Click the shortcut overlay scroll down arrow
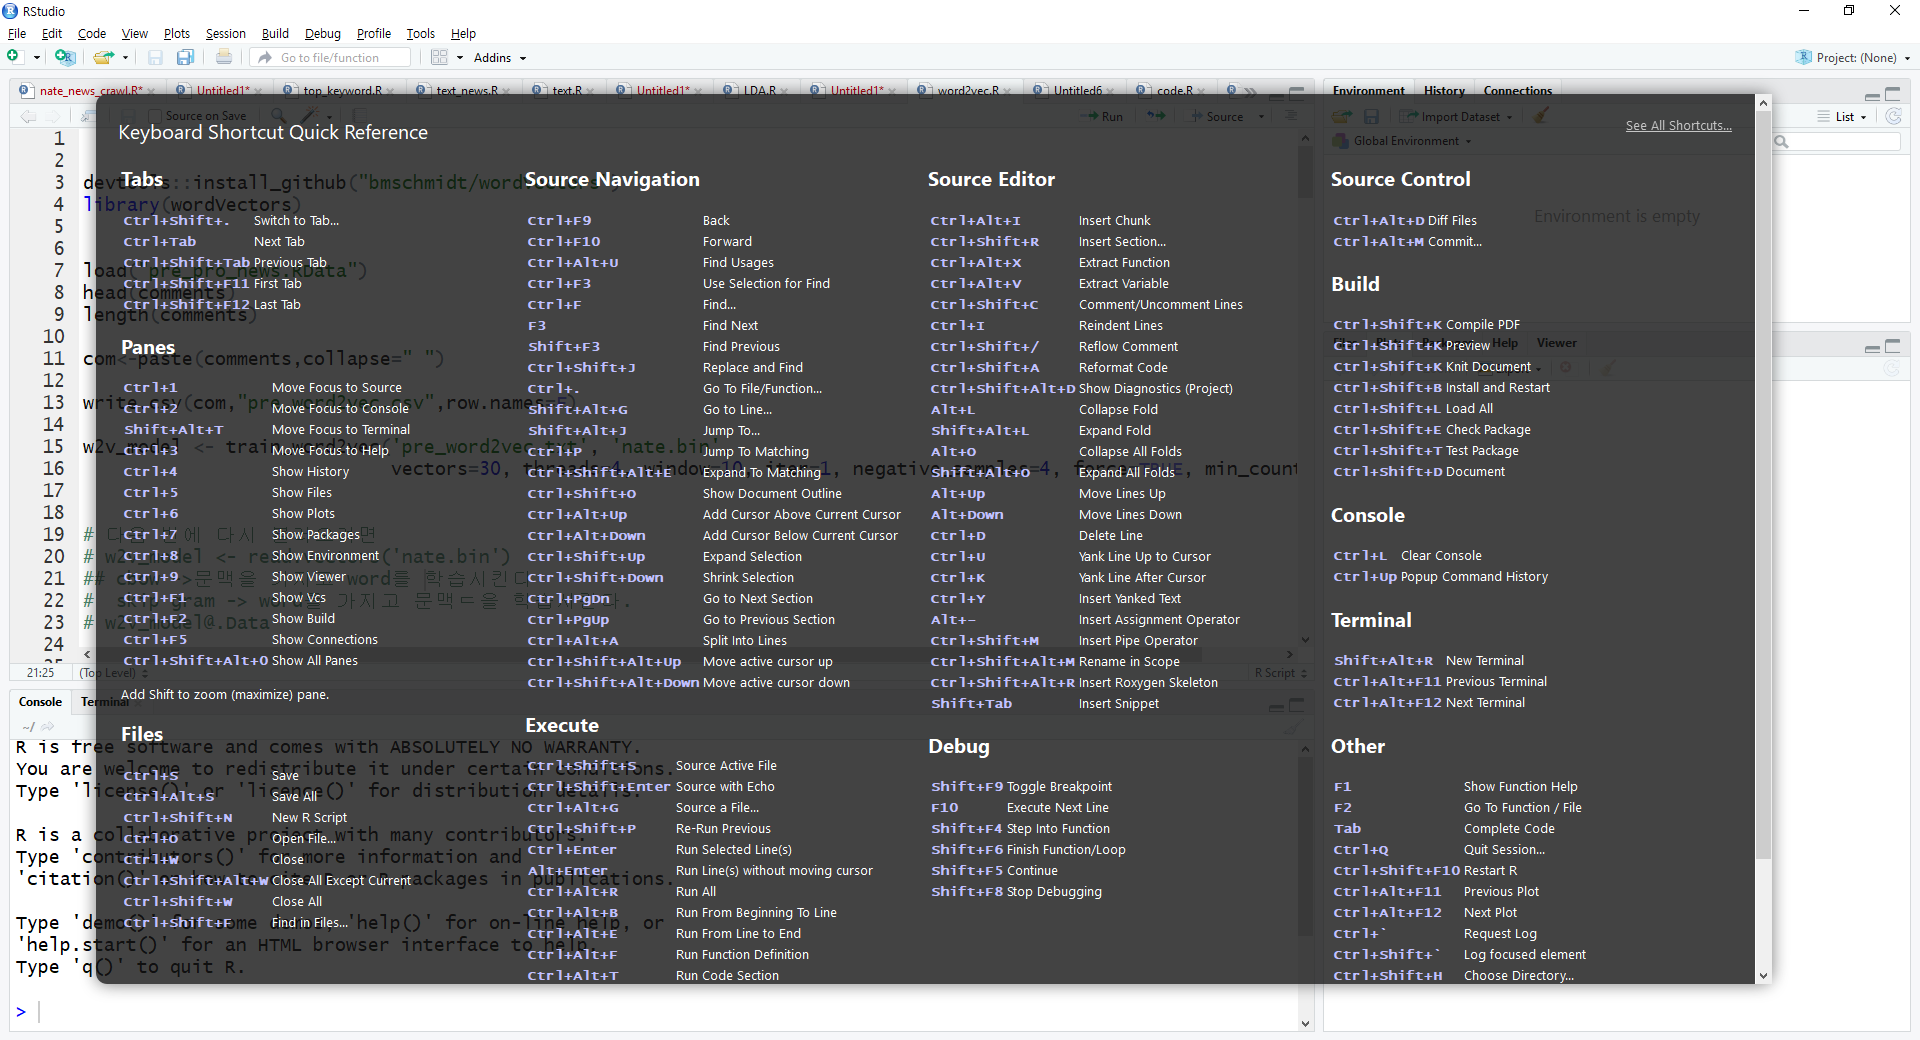Image resolution: width=1920 pixels, height=1040 pixels. coord(1763,975)
